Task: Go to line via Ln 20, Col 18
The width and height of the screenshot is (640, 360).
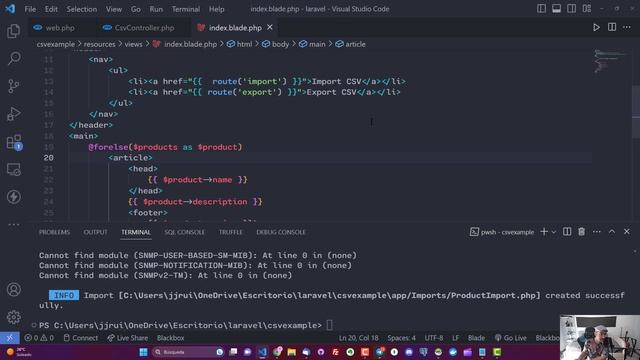Action: [x=358, y=338]
